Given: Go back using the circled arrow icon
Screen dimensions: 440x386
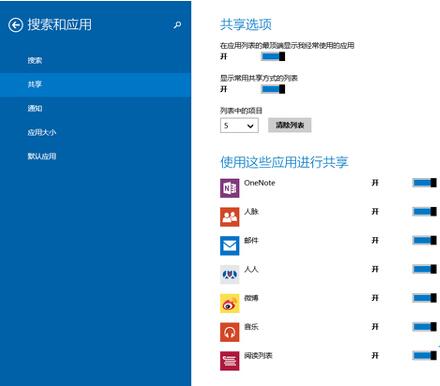Looking at the screenshot, I should [15, 25].
